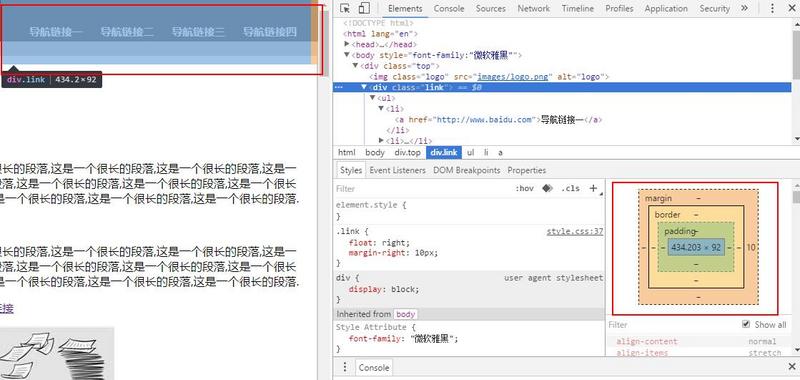Select the Console drawer tab
The image size is (800, 380).
(x=373, y=368)
